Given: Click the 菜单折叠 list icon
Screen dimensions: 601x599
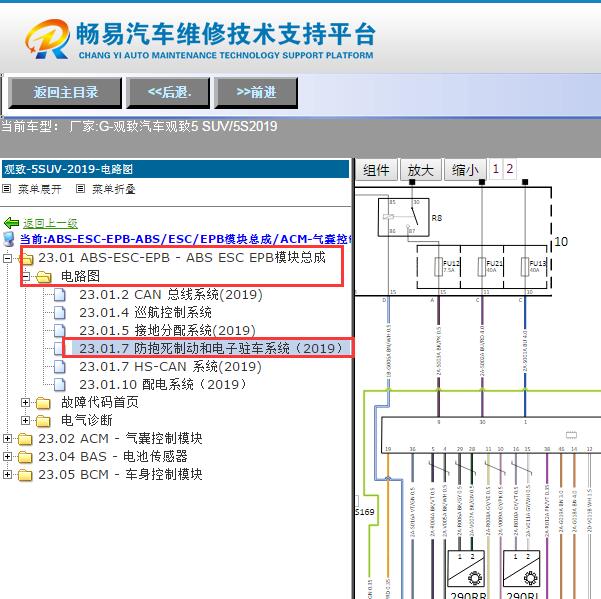Looking at the screenshot, I should pos(80,188).
